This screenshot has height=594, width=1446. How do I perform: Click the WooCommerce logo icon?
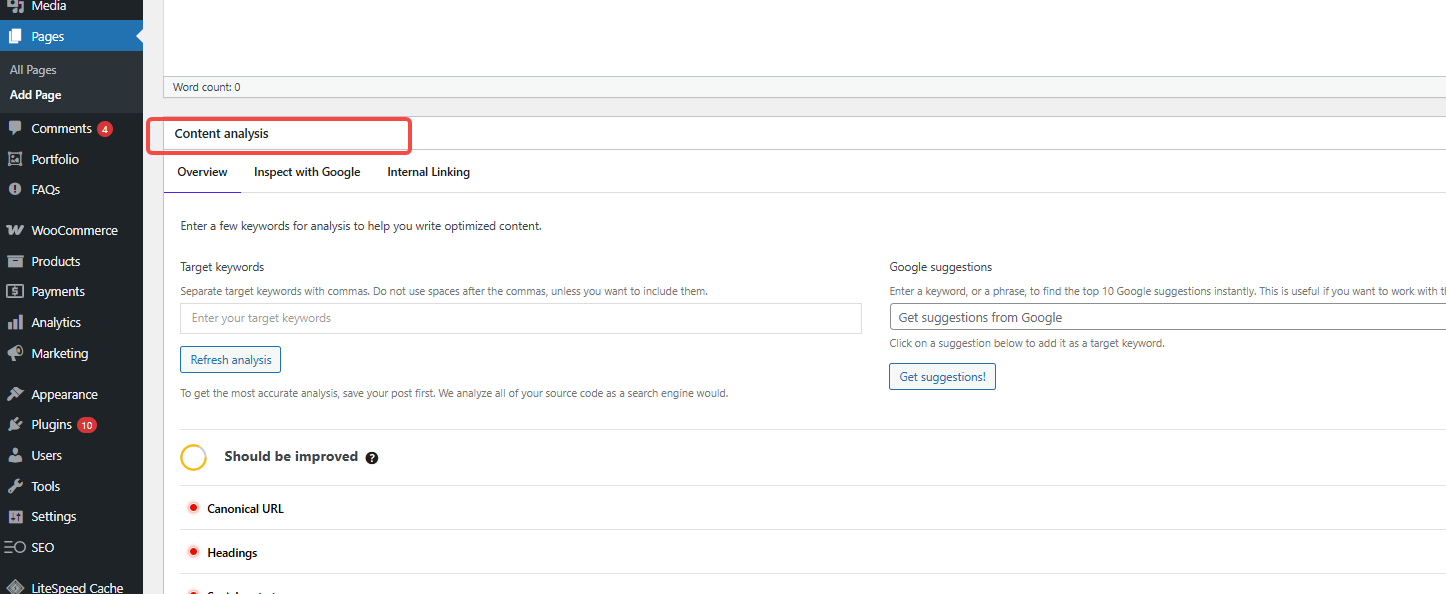click(15, 230)
